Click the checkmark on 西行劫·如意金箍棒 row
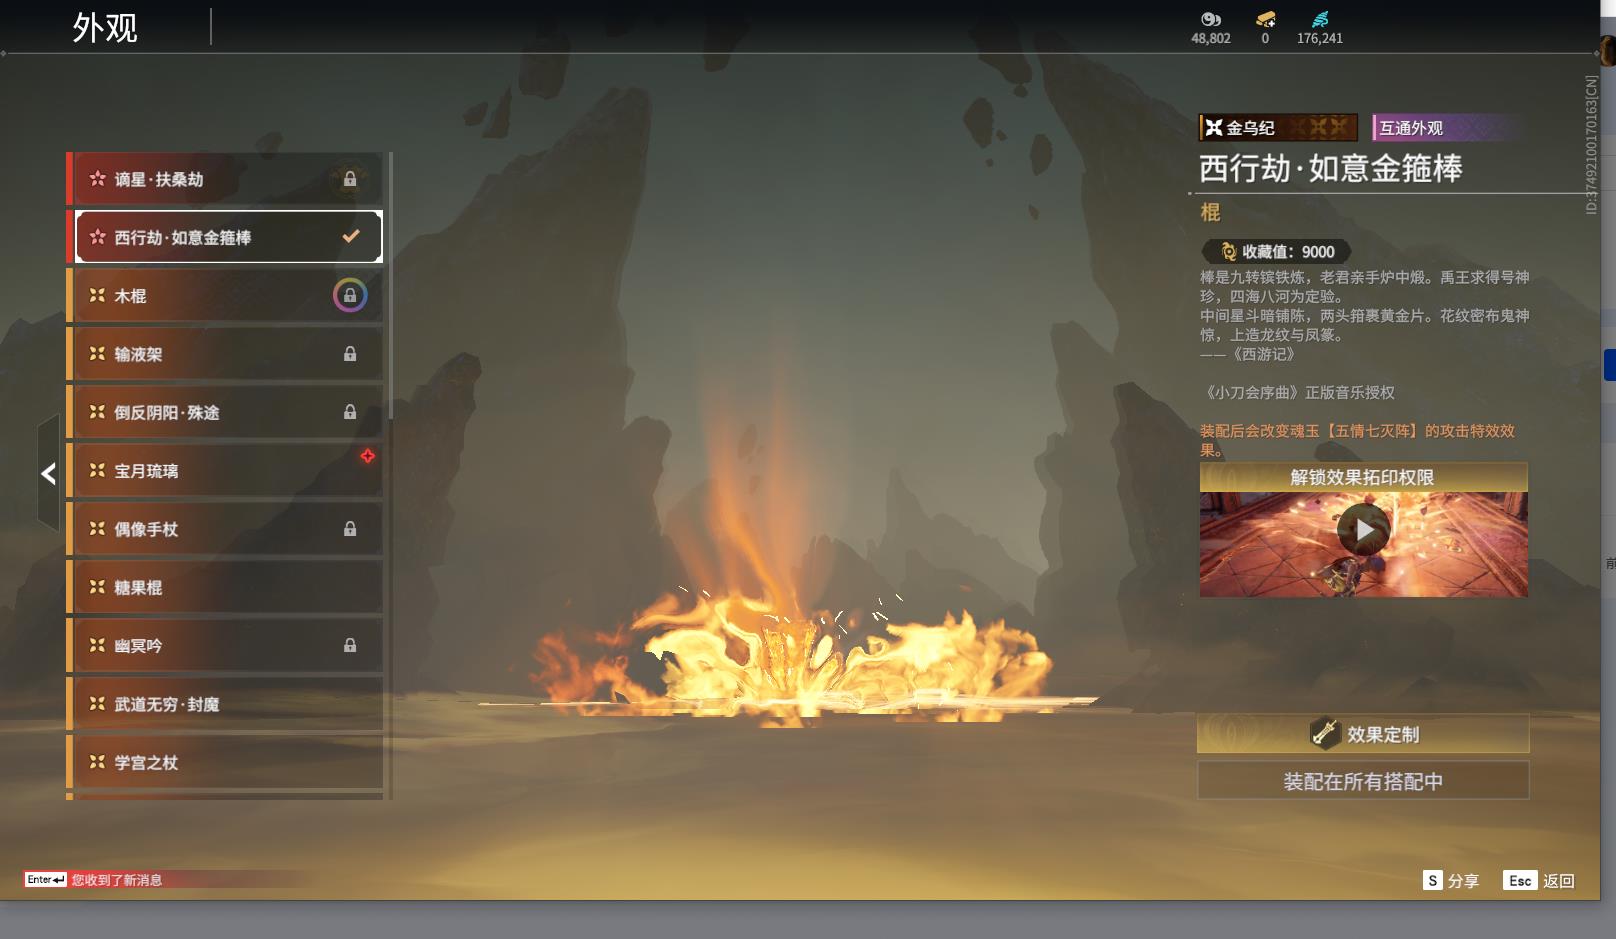The image size is (1616, 939). [x=351, y=237]
